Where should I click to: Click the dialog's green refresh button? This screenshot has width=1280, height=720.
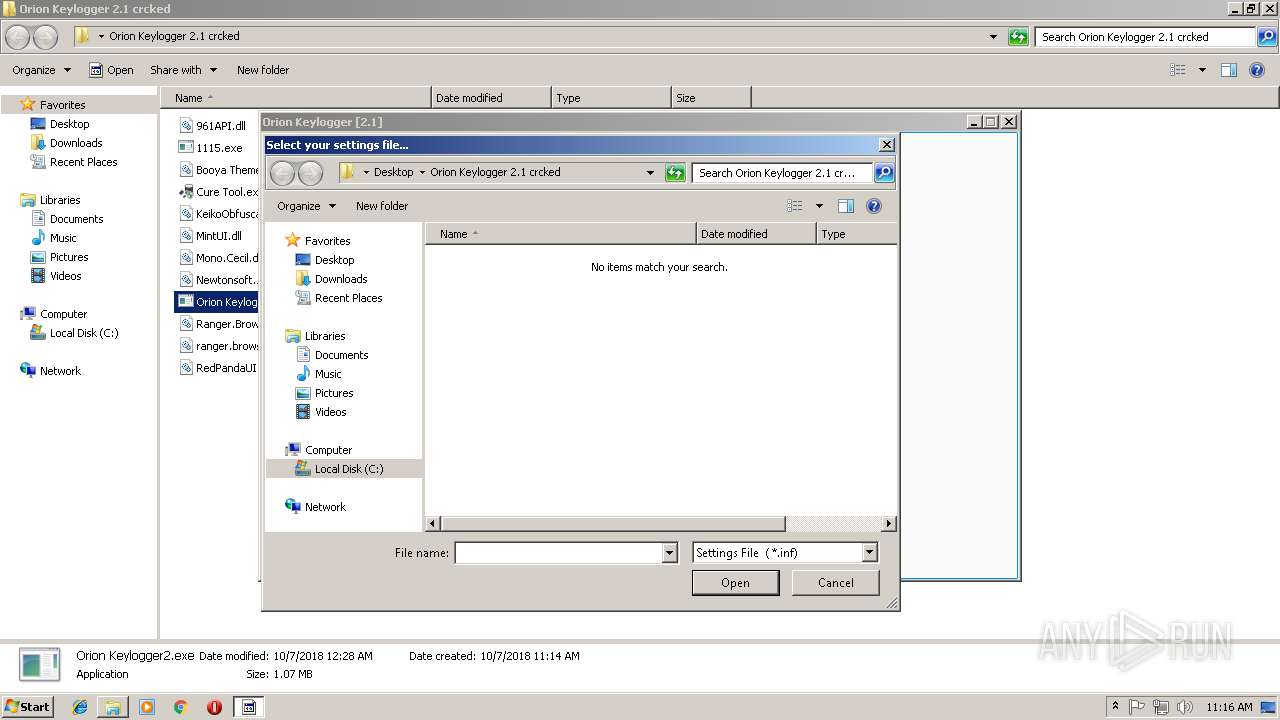click(x=675, y=173)
